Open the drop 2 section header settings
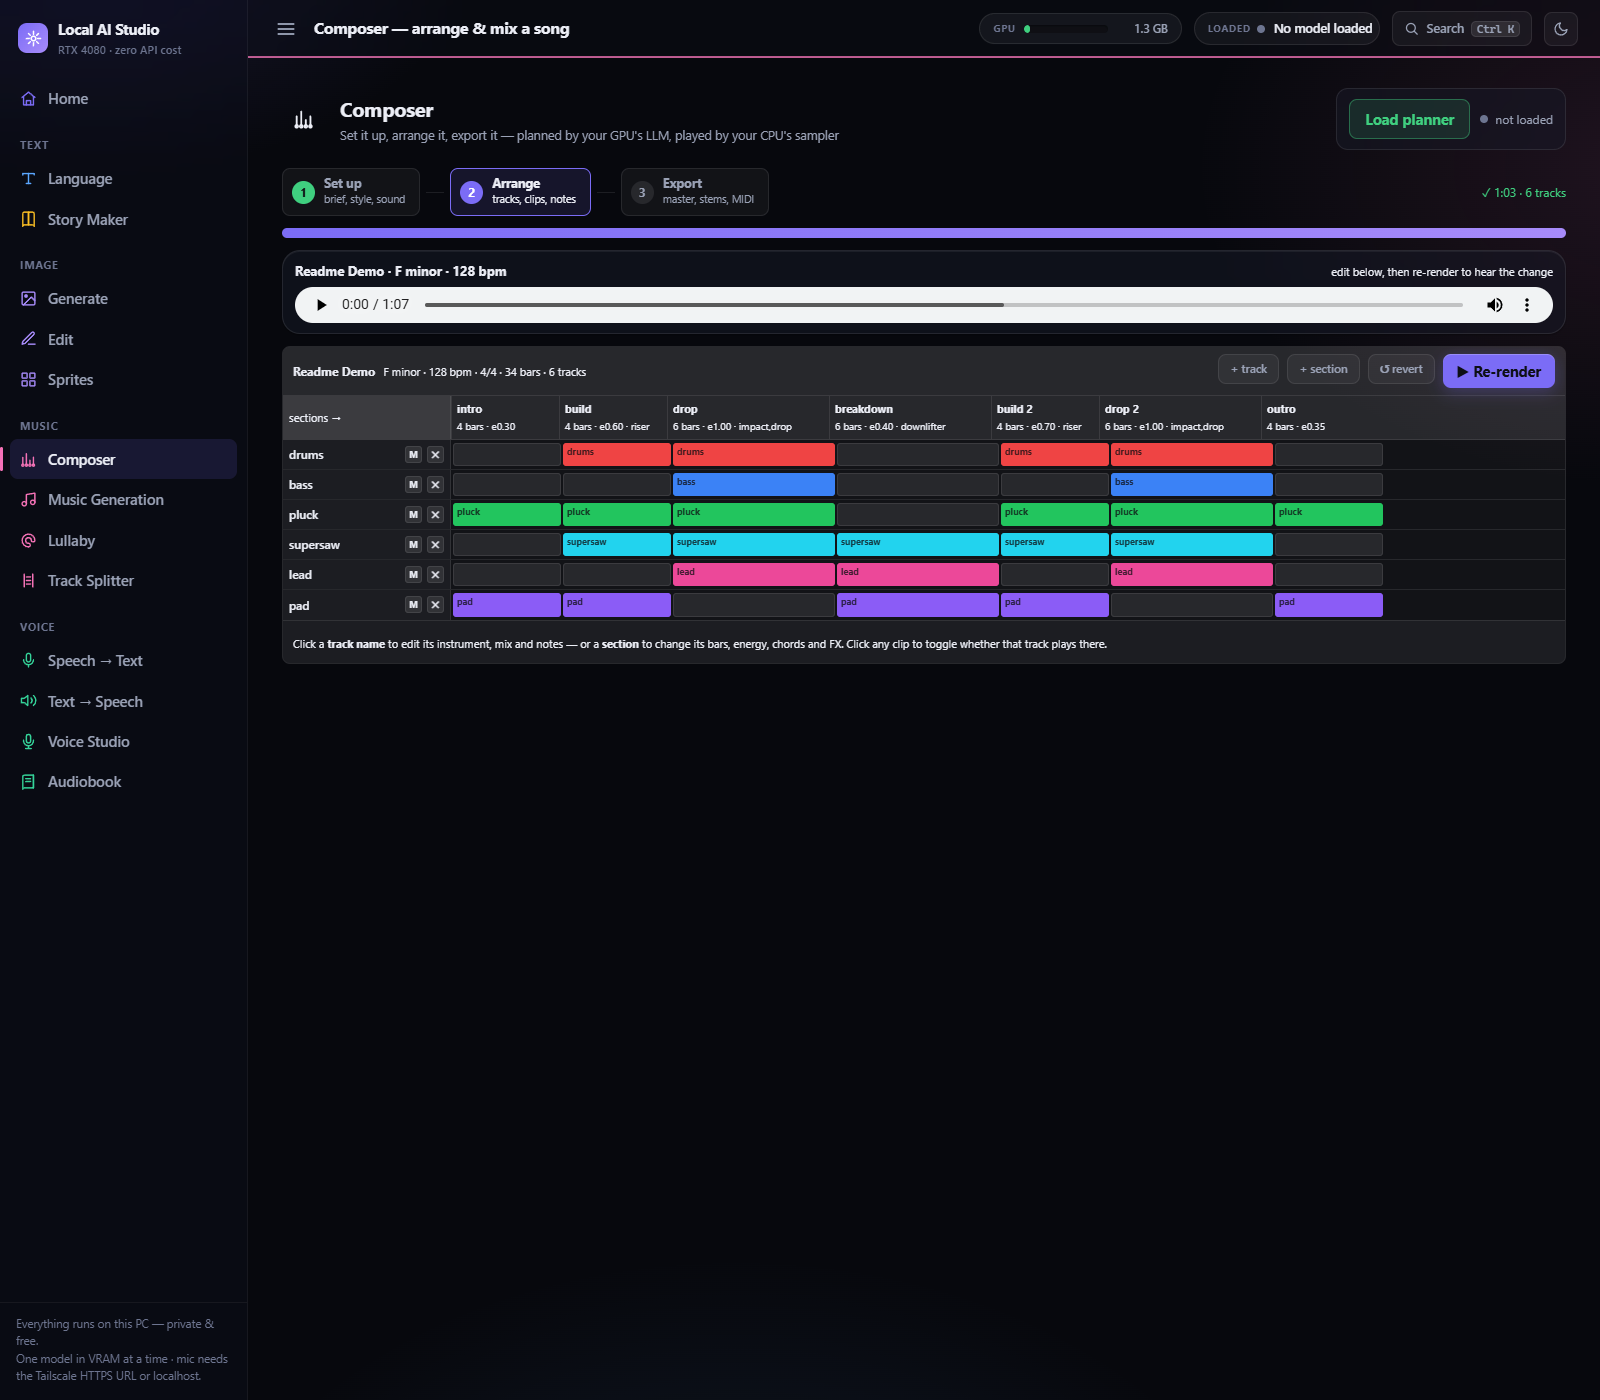The width and height of the screenshot is (1600, 1400). (x=1180, y=417)
